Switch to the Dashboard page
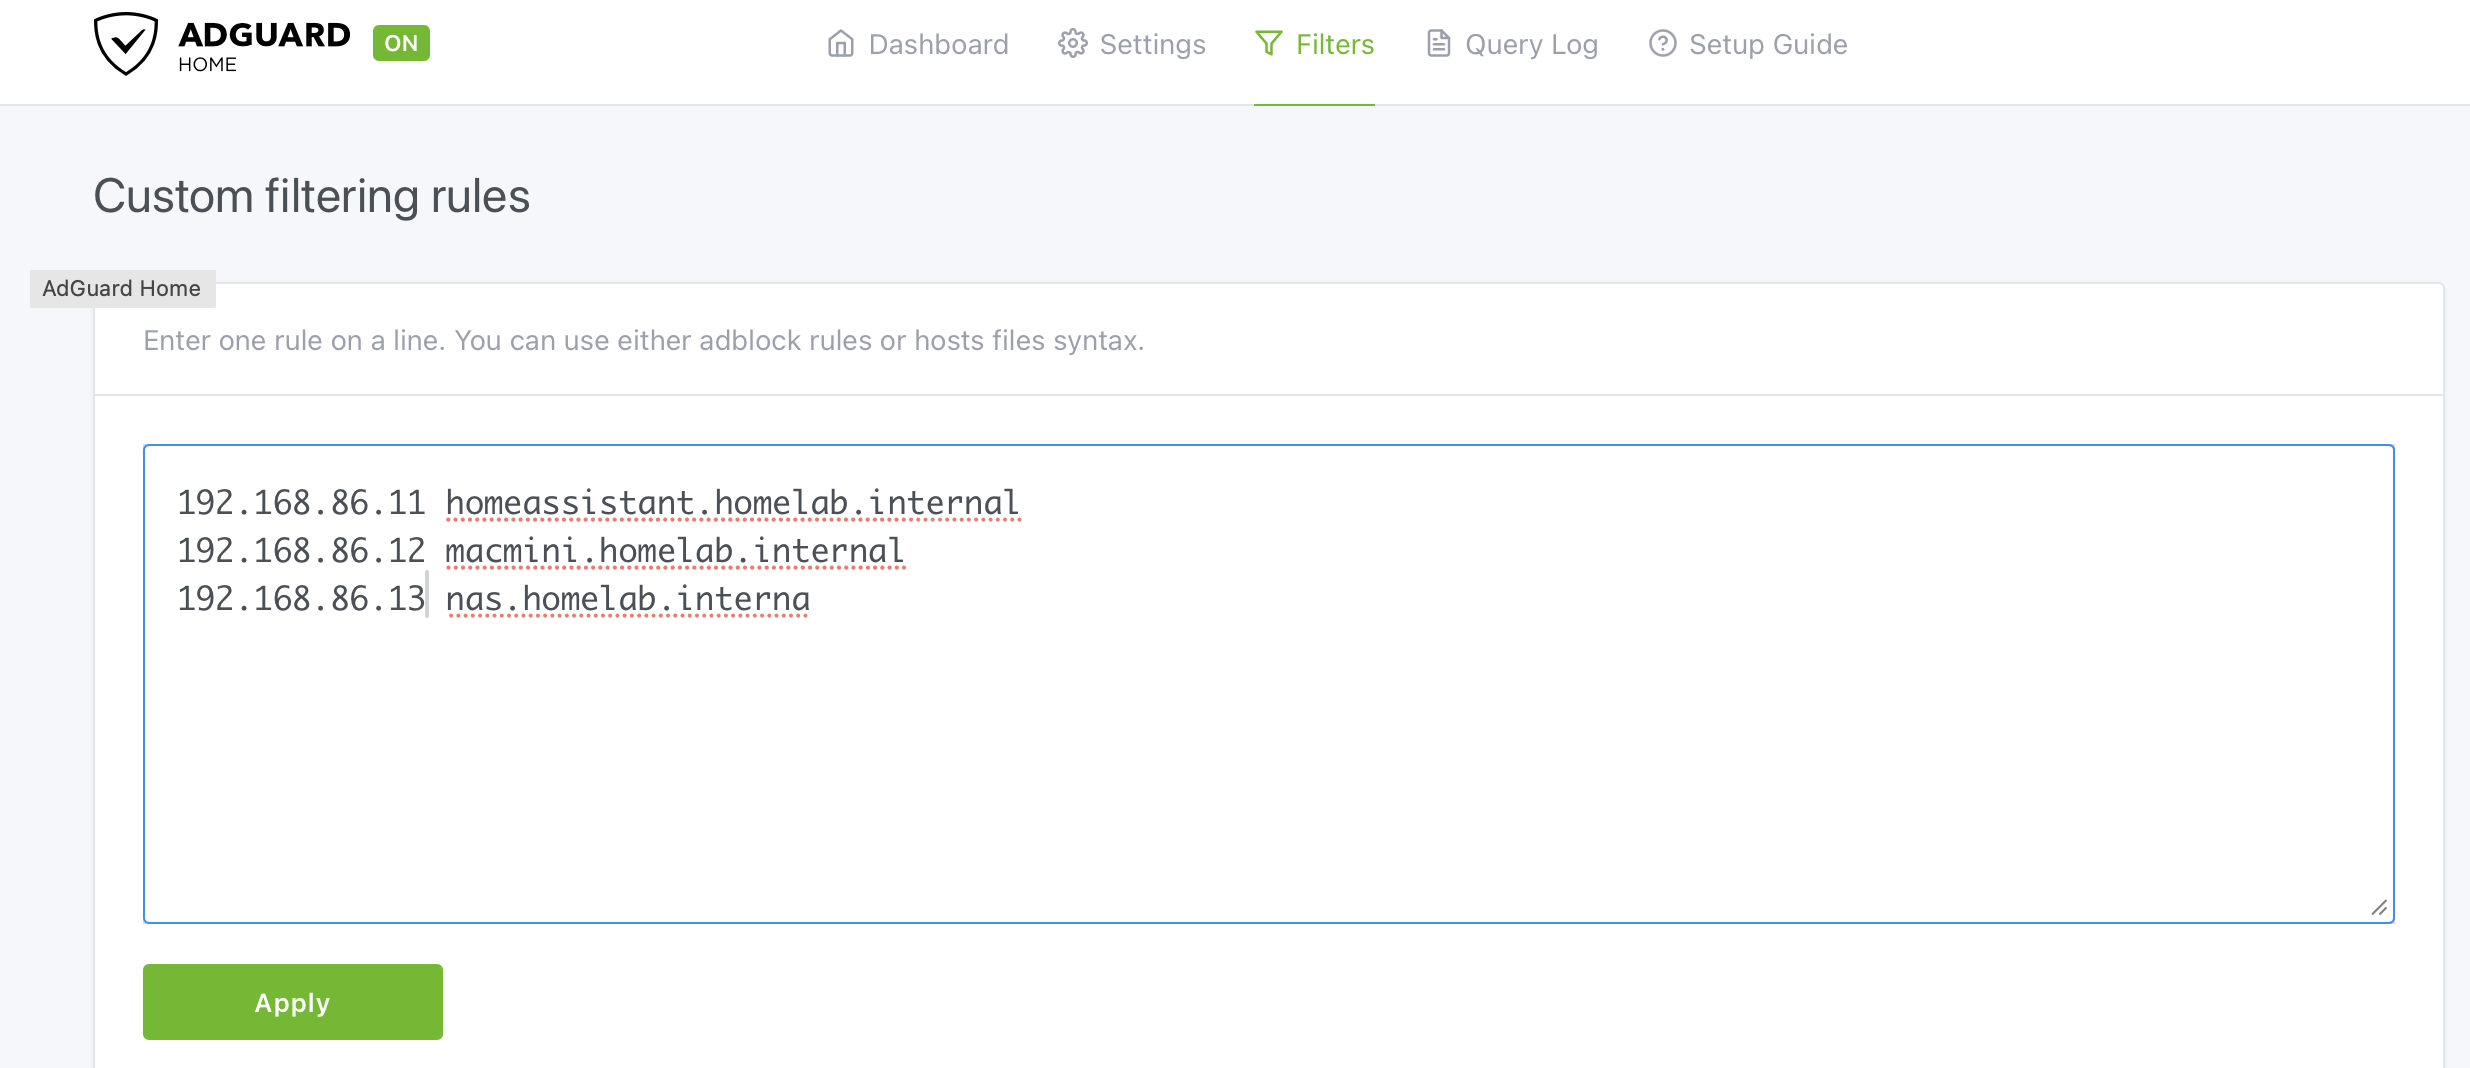Screen dimensions: 2470x1068 [x=938, y=44]
